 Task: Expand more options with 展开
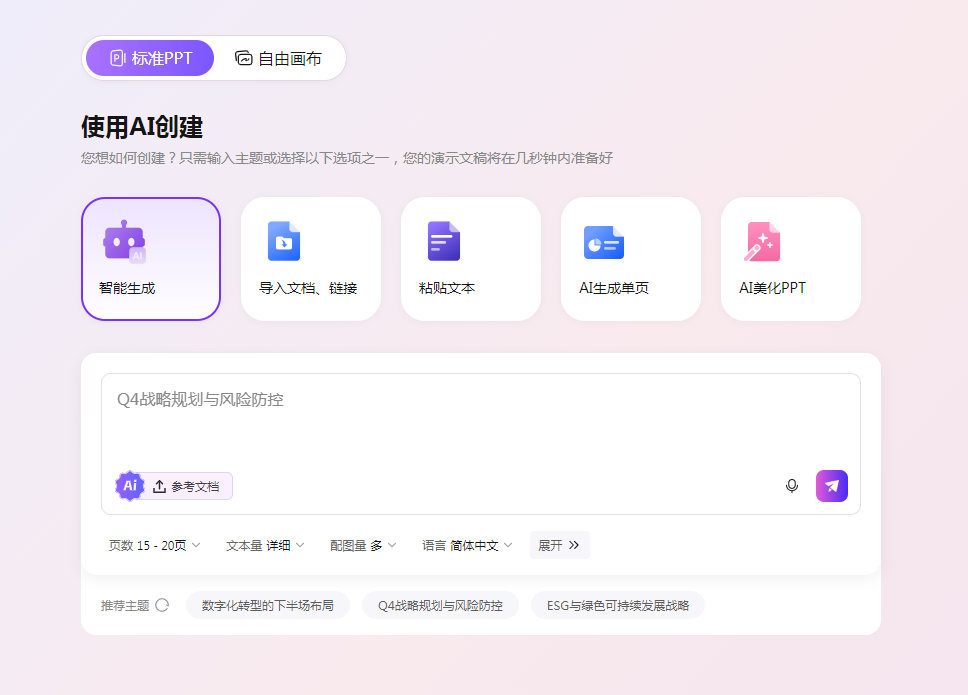(559, 545)
